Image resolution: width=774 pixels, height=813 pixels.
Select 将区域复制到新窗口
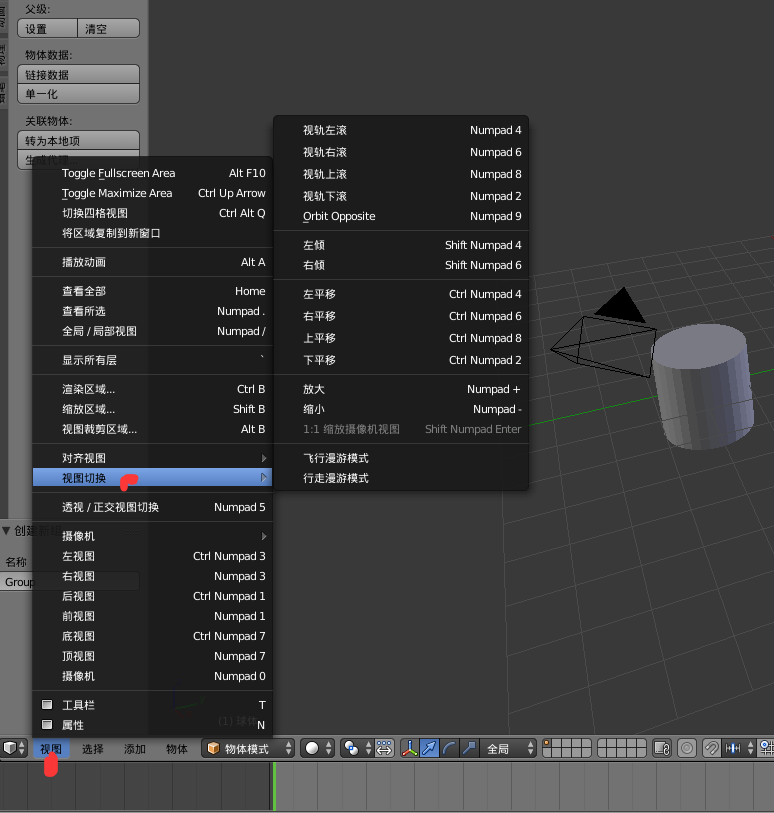[152, 233]
